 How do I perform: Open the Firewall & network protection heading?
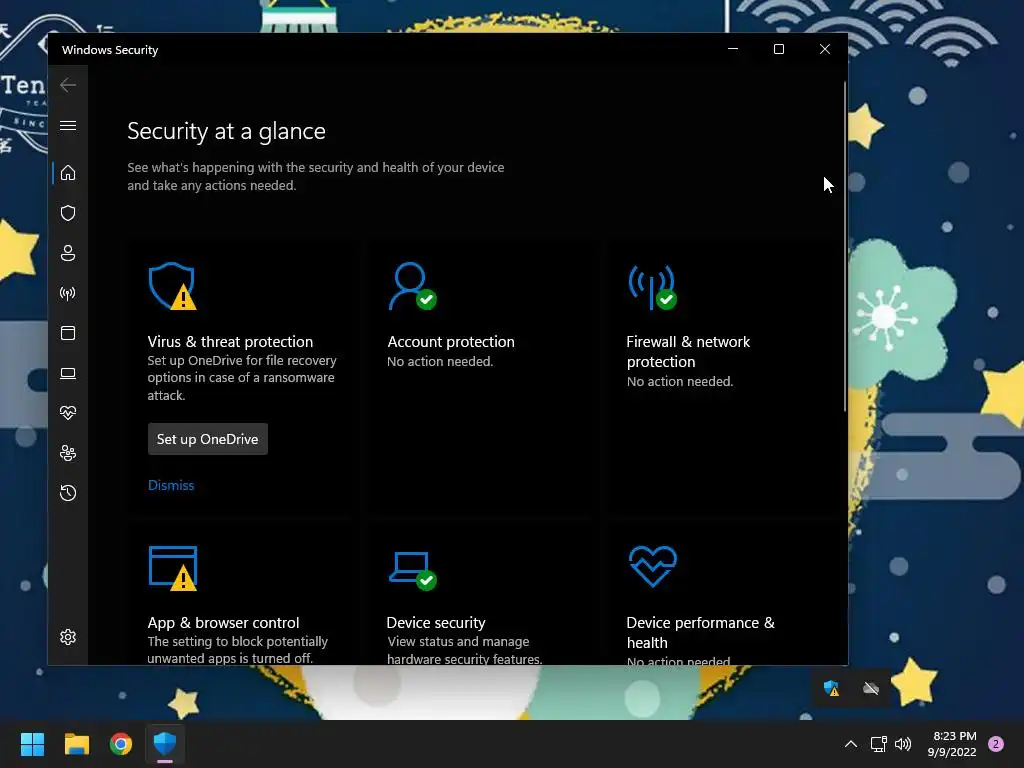point(688,351)
